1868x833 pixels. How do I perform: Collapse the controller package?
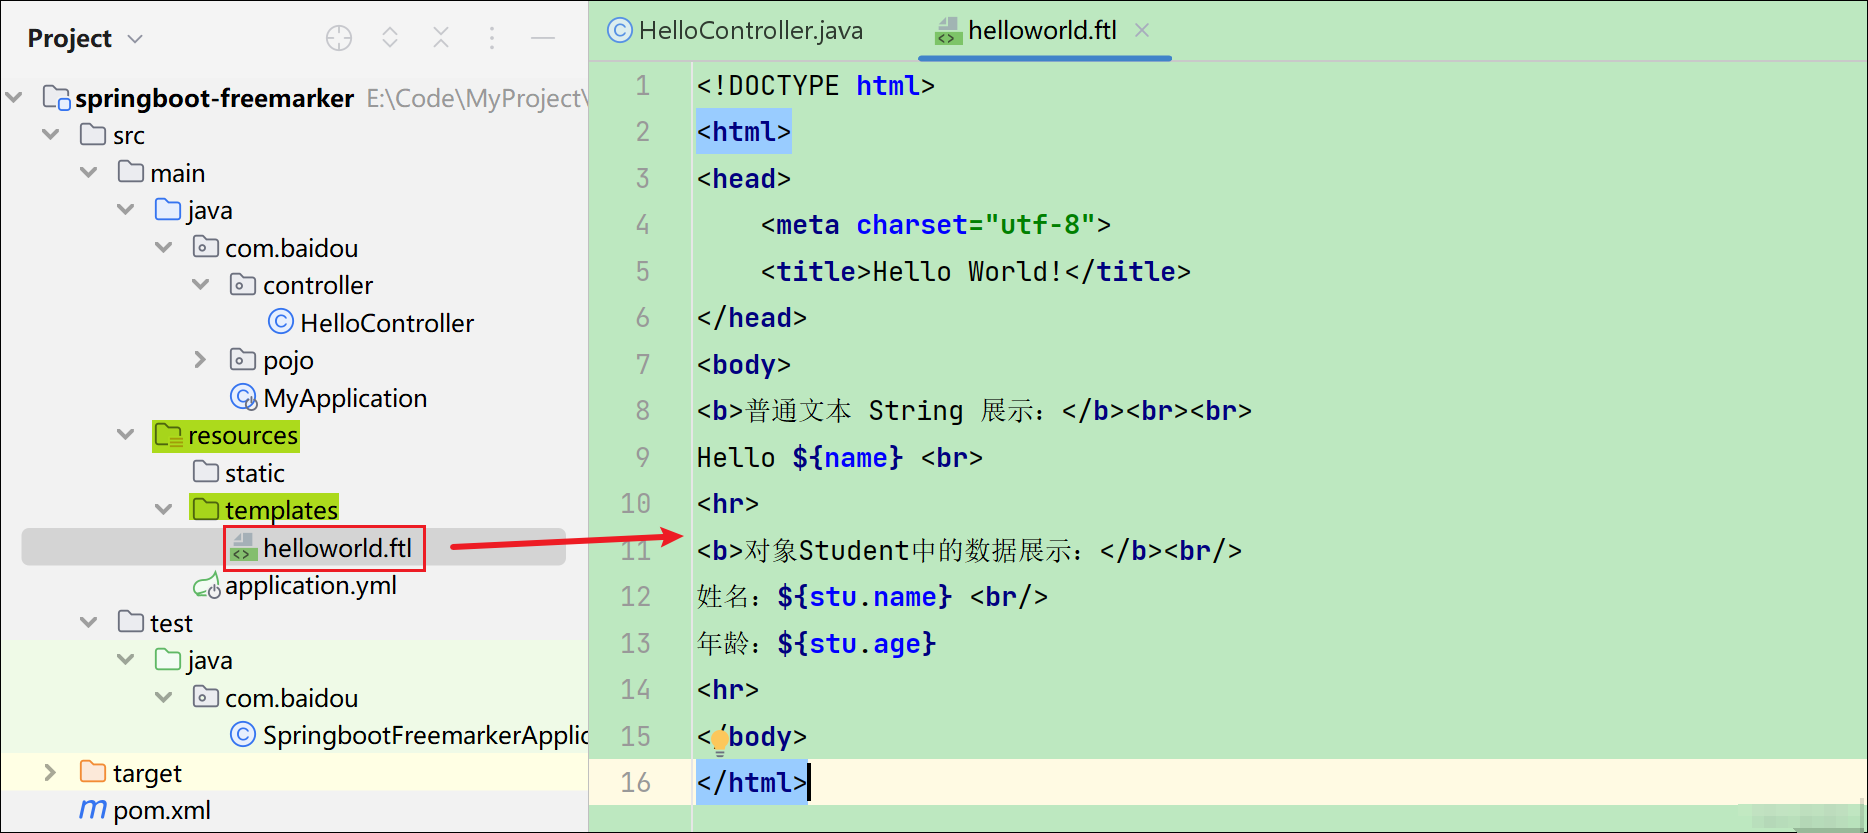pyautogui.click(x=201, y=285)
